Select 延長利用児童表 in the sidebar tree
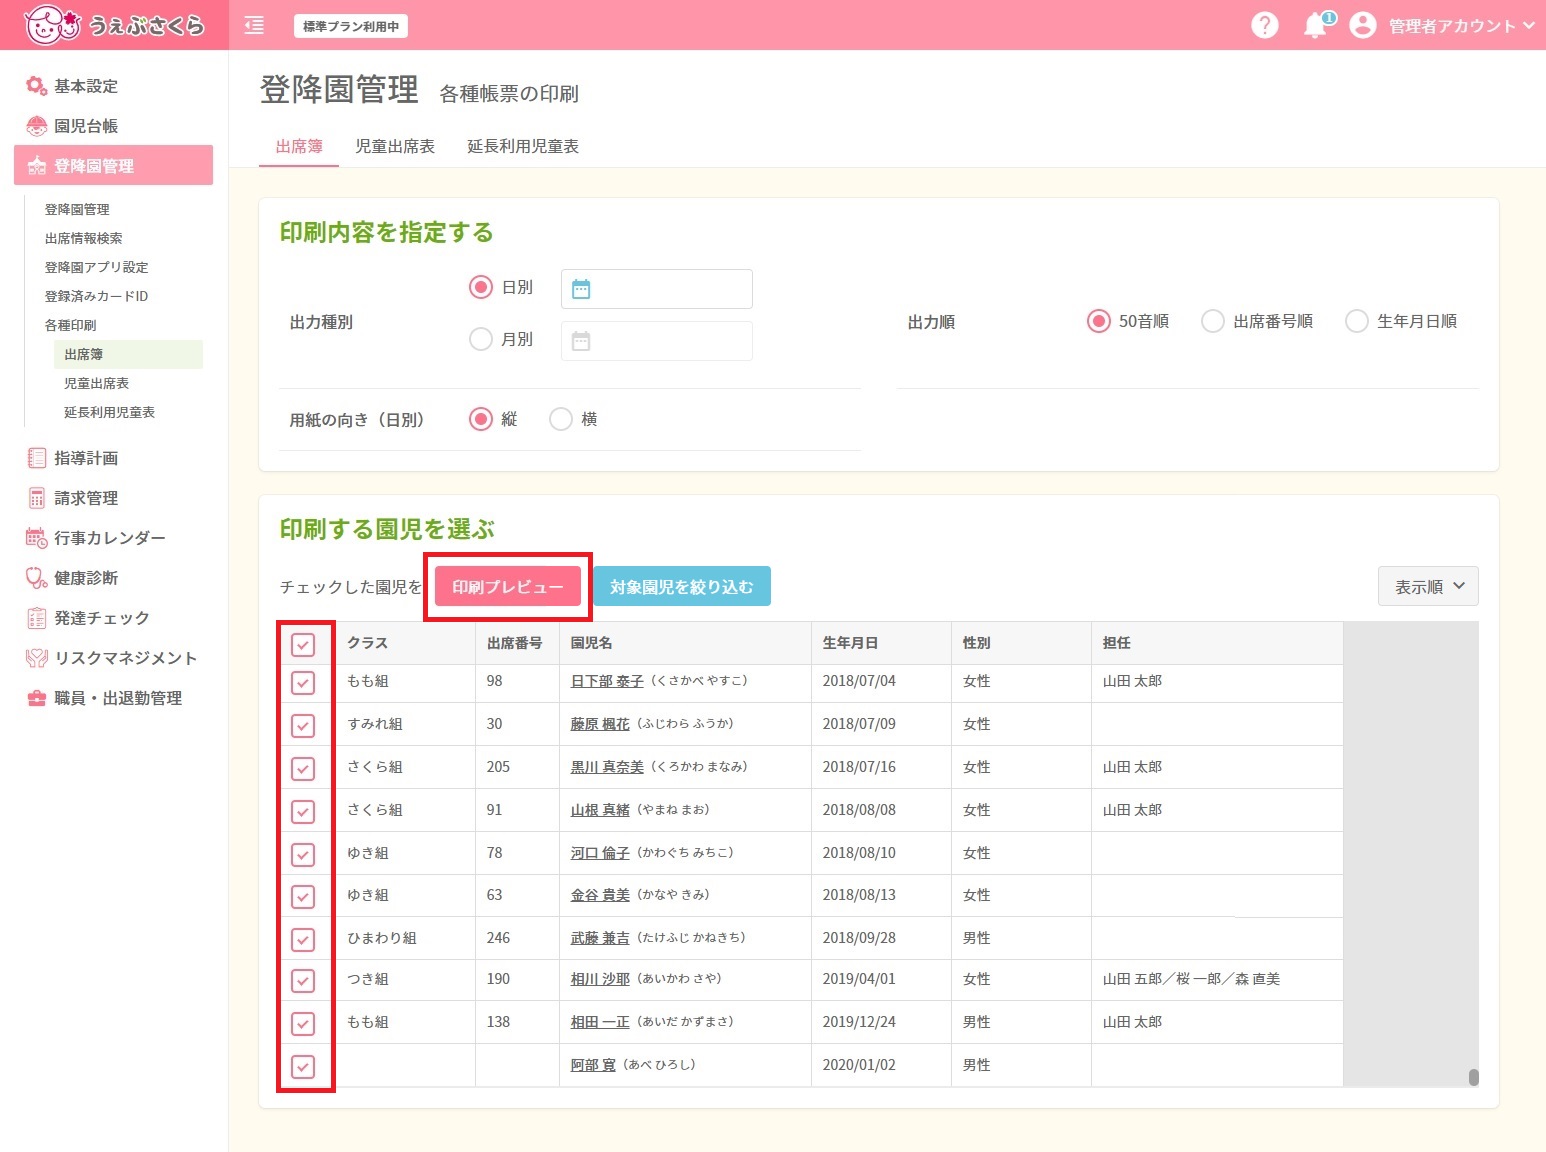The width and height of the screenshot is (1546, 1152). tap(109, 412)
